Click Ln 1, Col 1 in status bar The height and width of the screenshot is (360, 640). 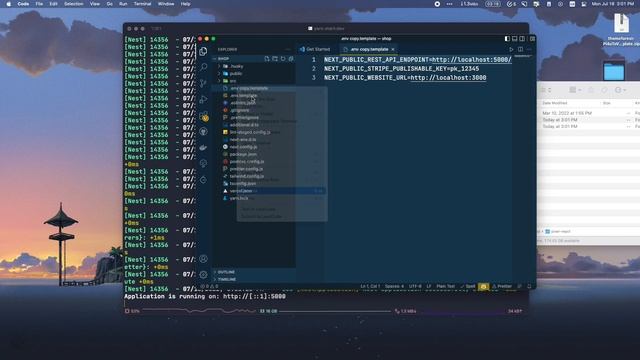click(370, 287)
